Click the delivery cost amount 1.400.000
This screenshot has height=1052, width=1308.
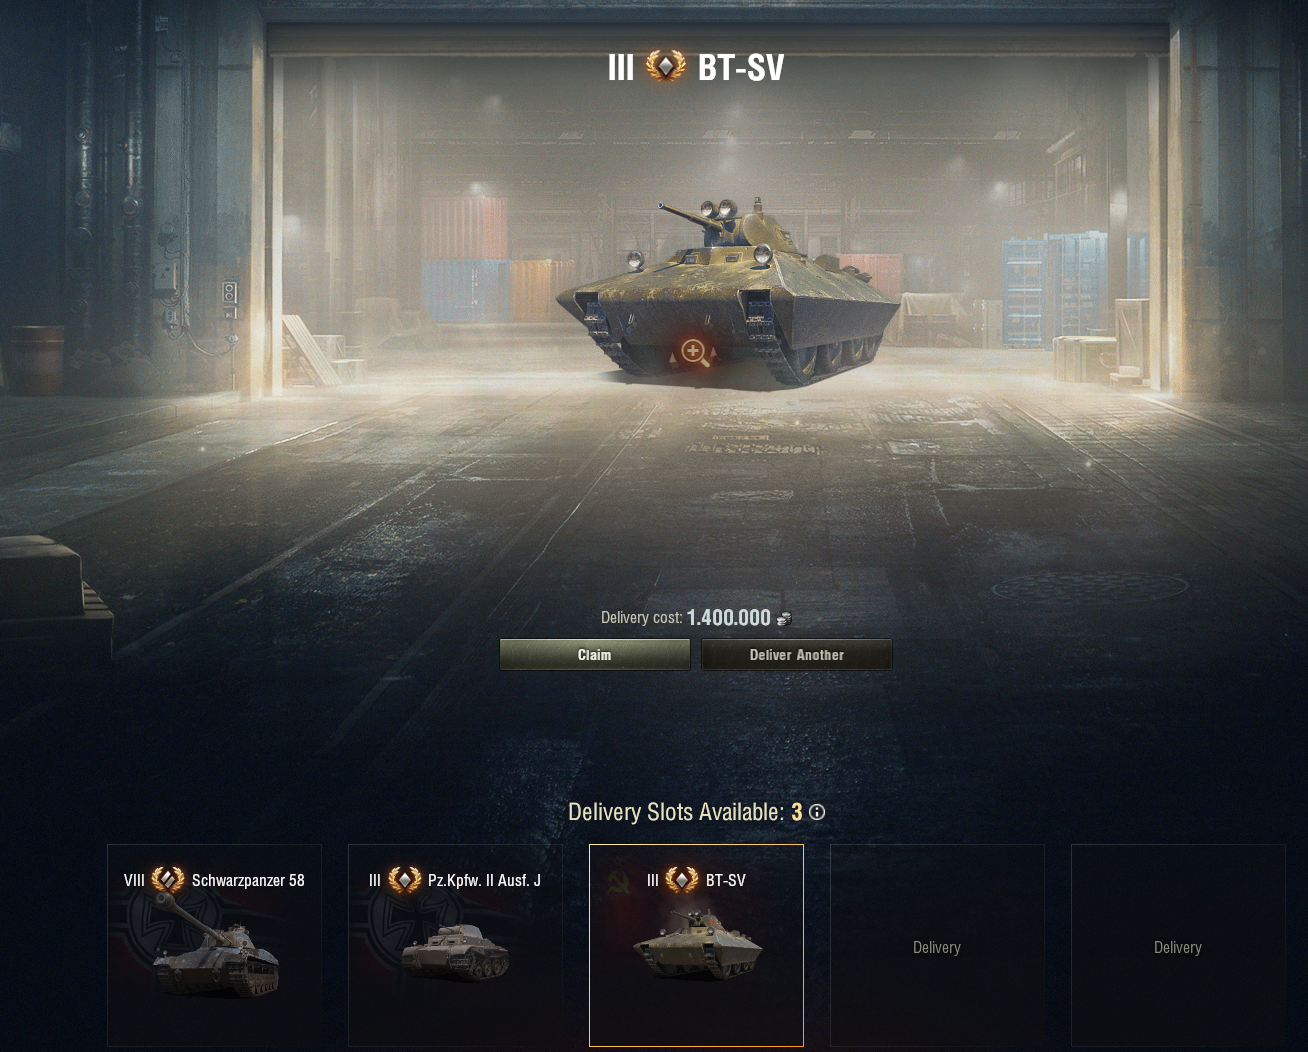729,618
